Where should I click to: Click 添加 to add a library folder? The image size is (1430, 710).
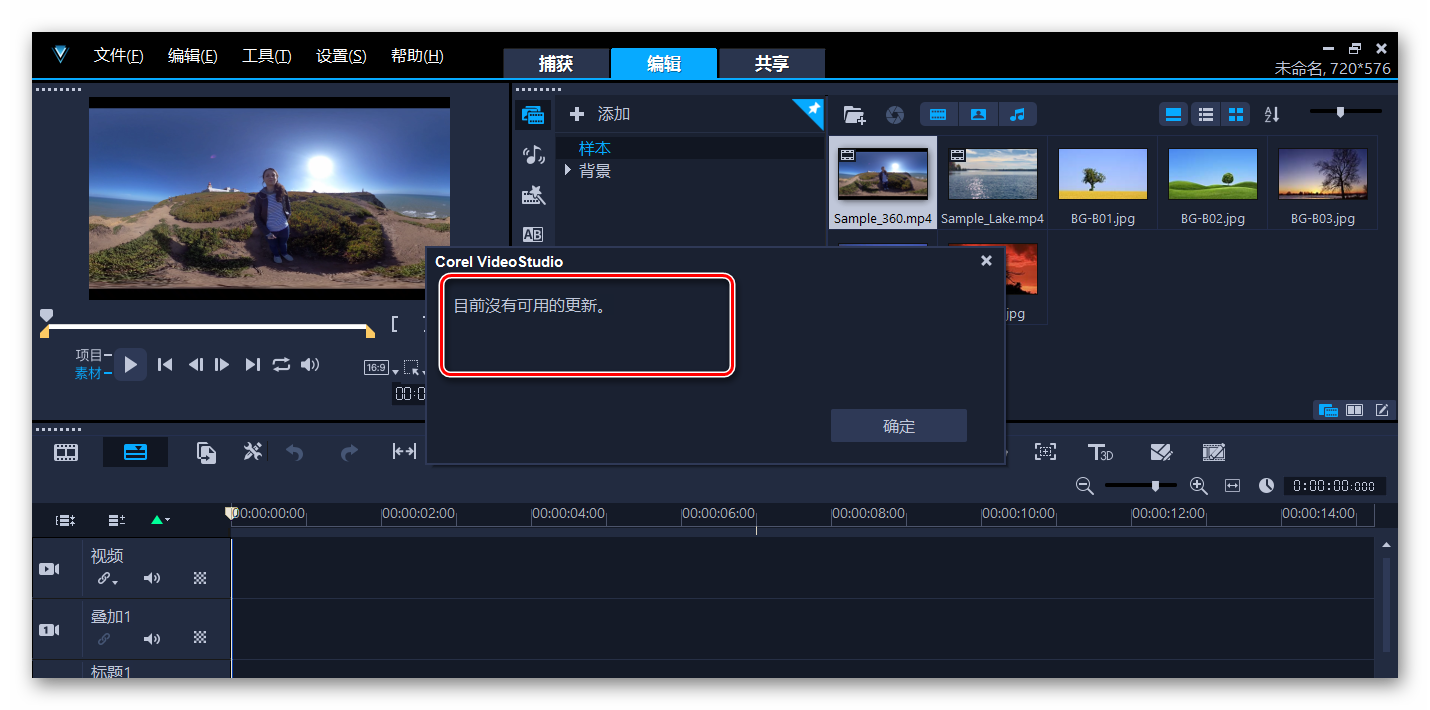600,114
